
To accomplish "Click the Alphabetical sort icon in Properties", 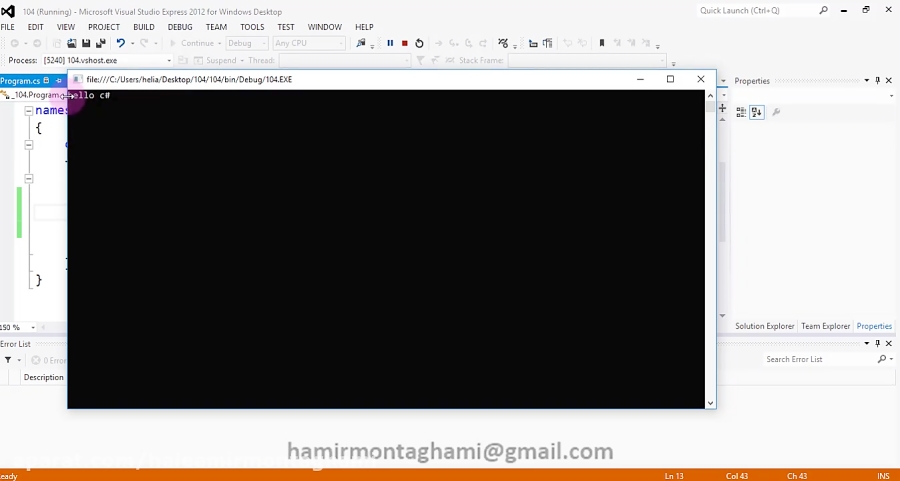I will click(x=757, y=113).
